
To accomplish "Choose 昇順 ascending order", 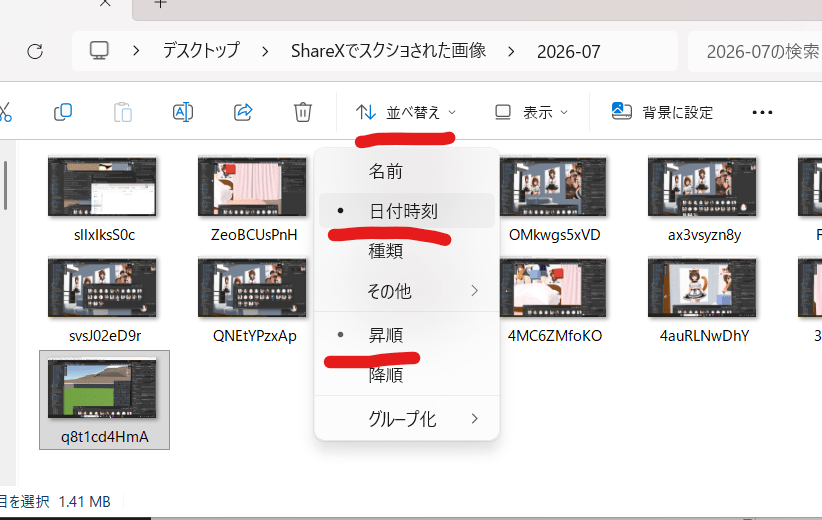I will [407, 335].
